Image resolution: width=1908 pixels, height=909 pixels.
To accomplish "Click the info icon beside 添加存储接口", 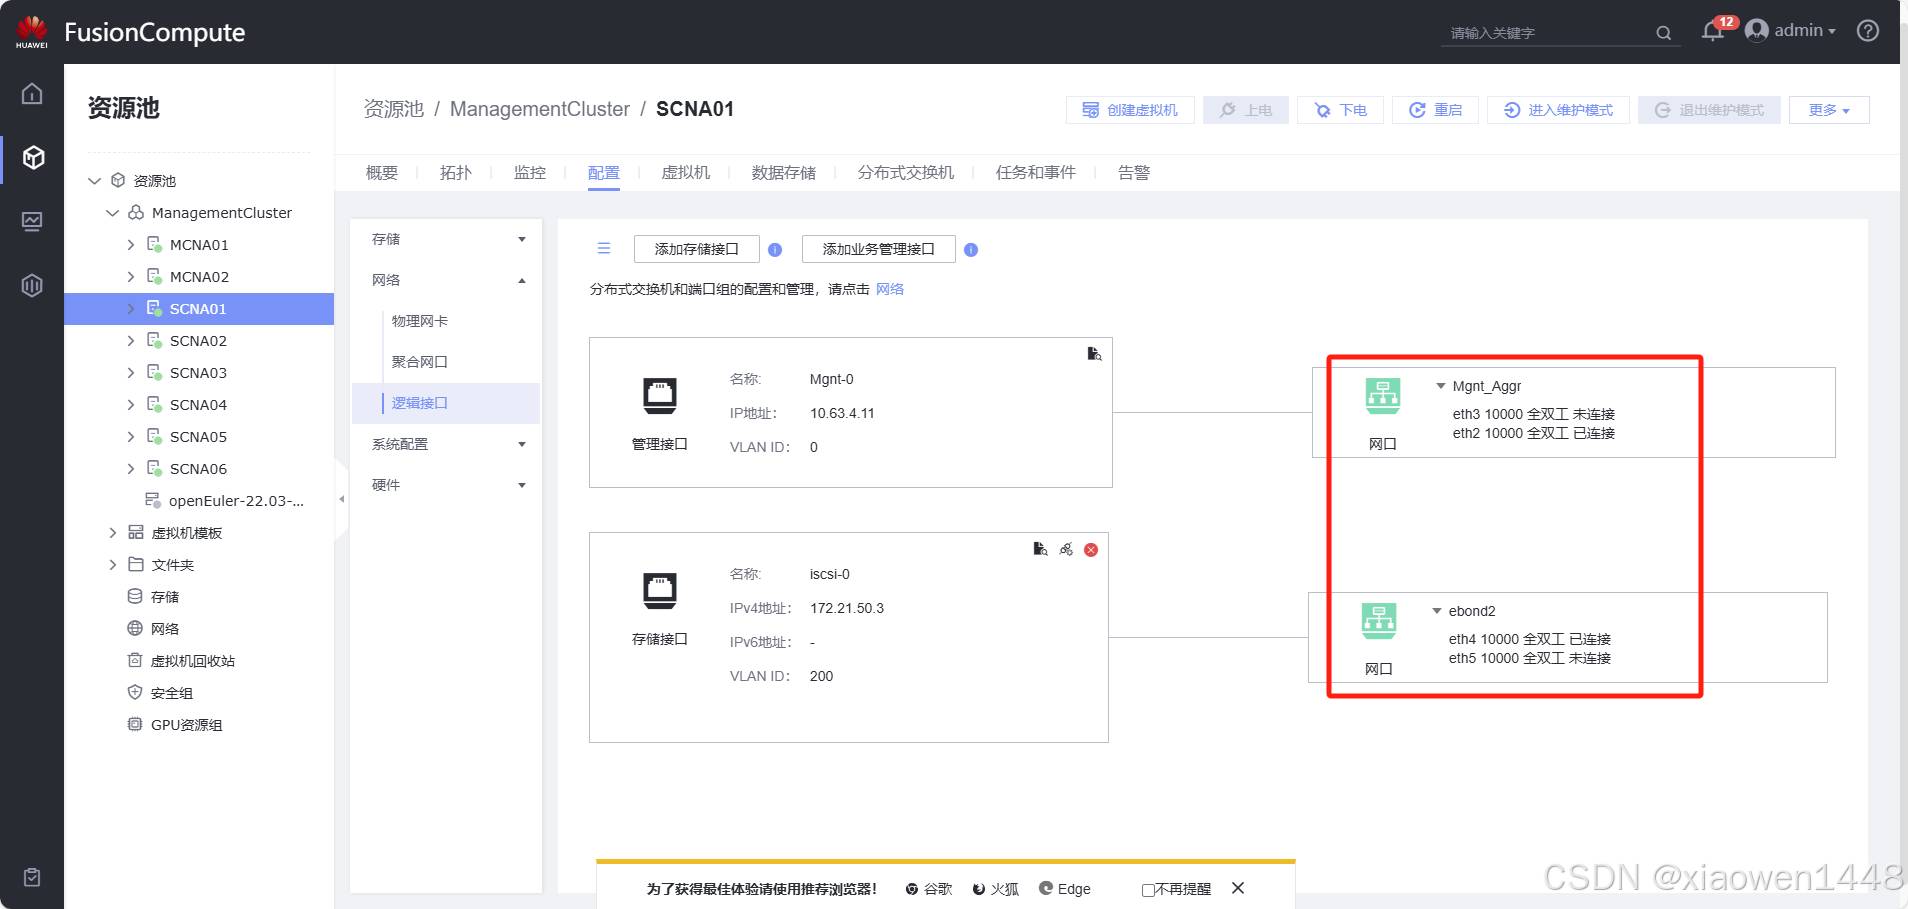I will click(x=775, y=250).
